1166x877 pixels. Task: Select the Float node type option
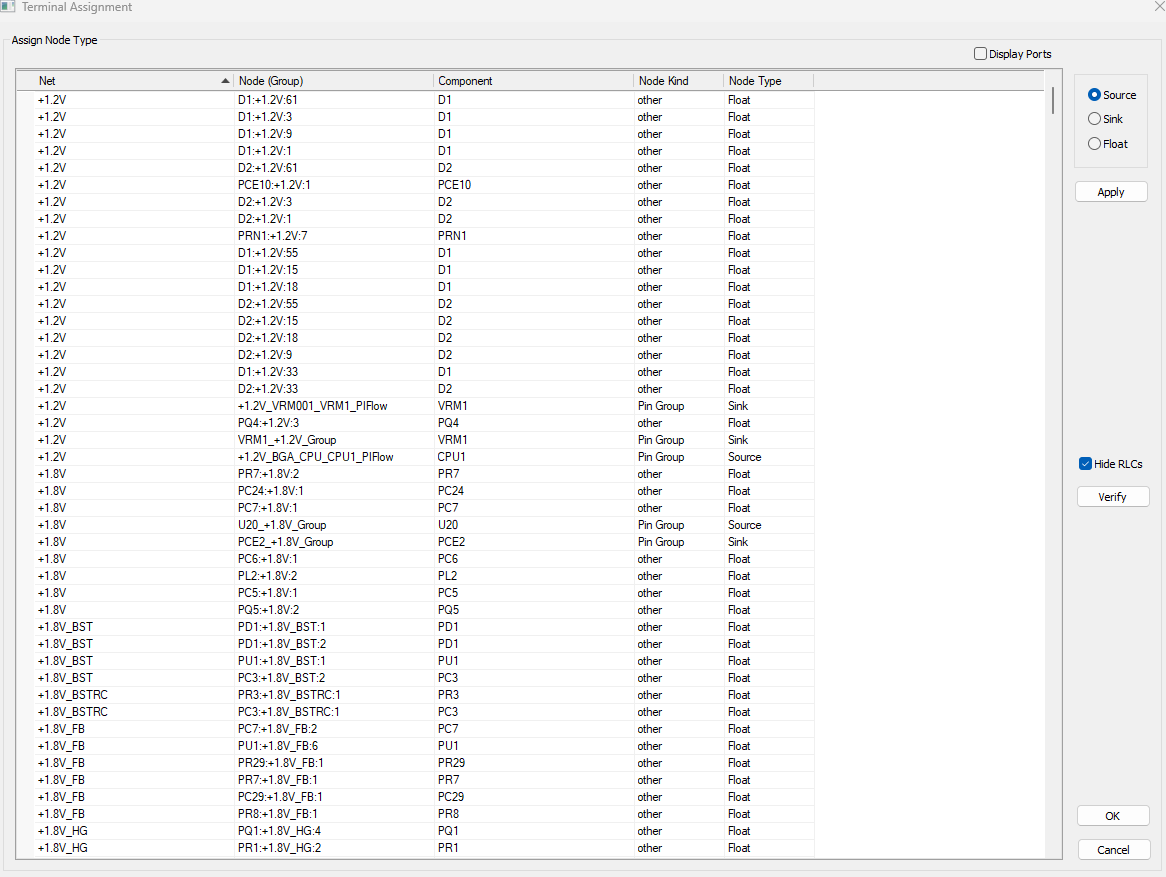(x=1094, y=144)
